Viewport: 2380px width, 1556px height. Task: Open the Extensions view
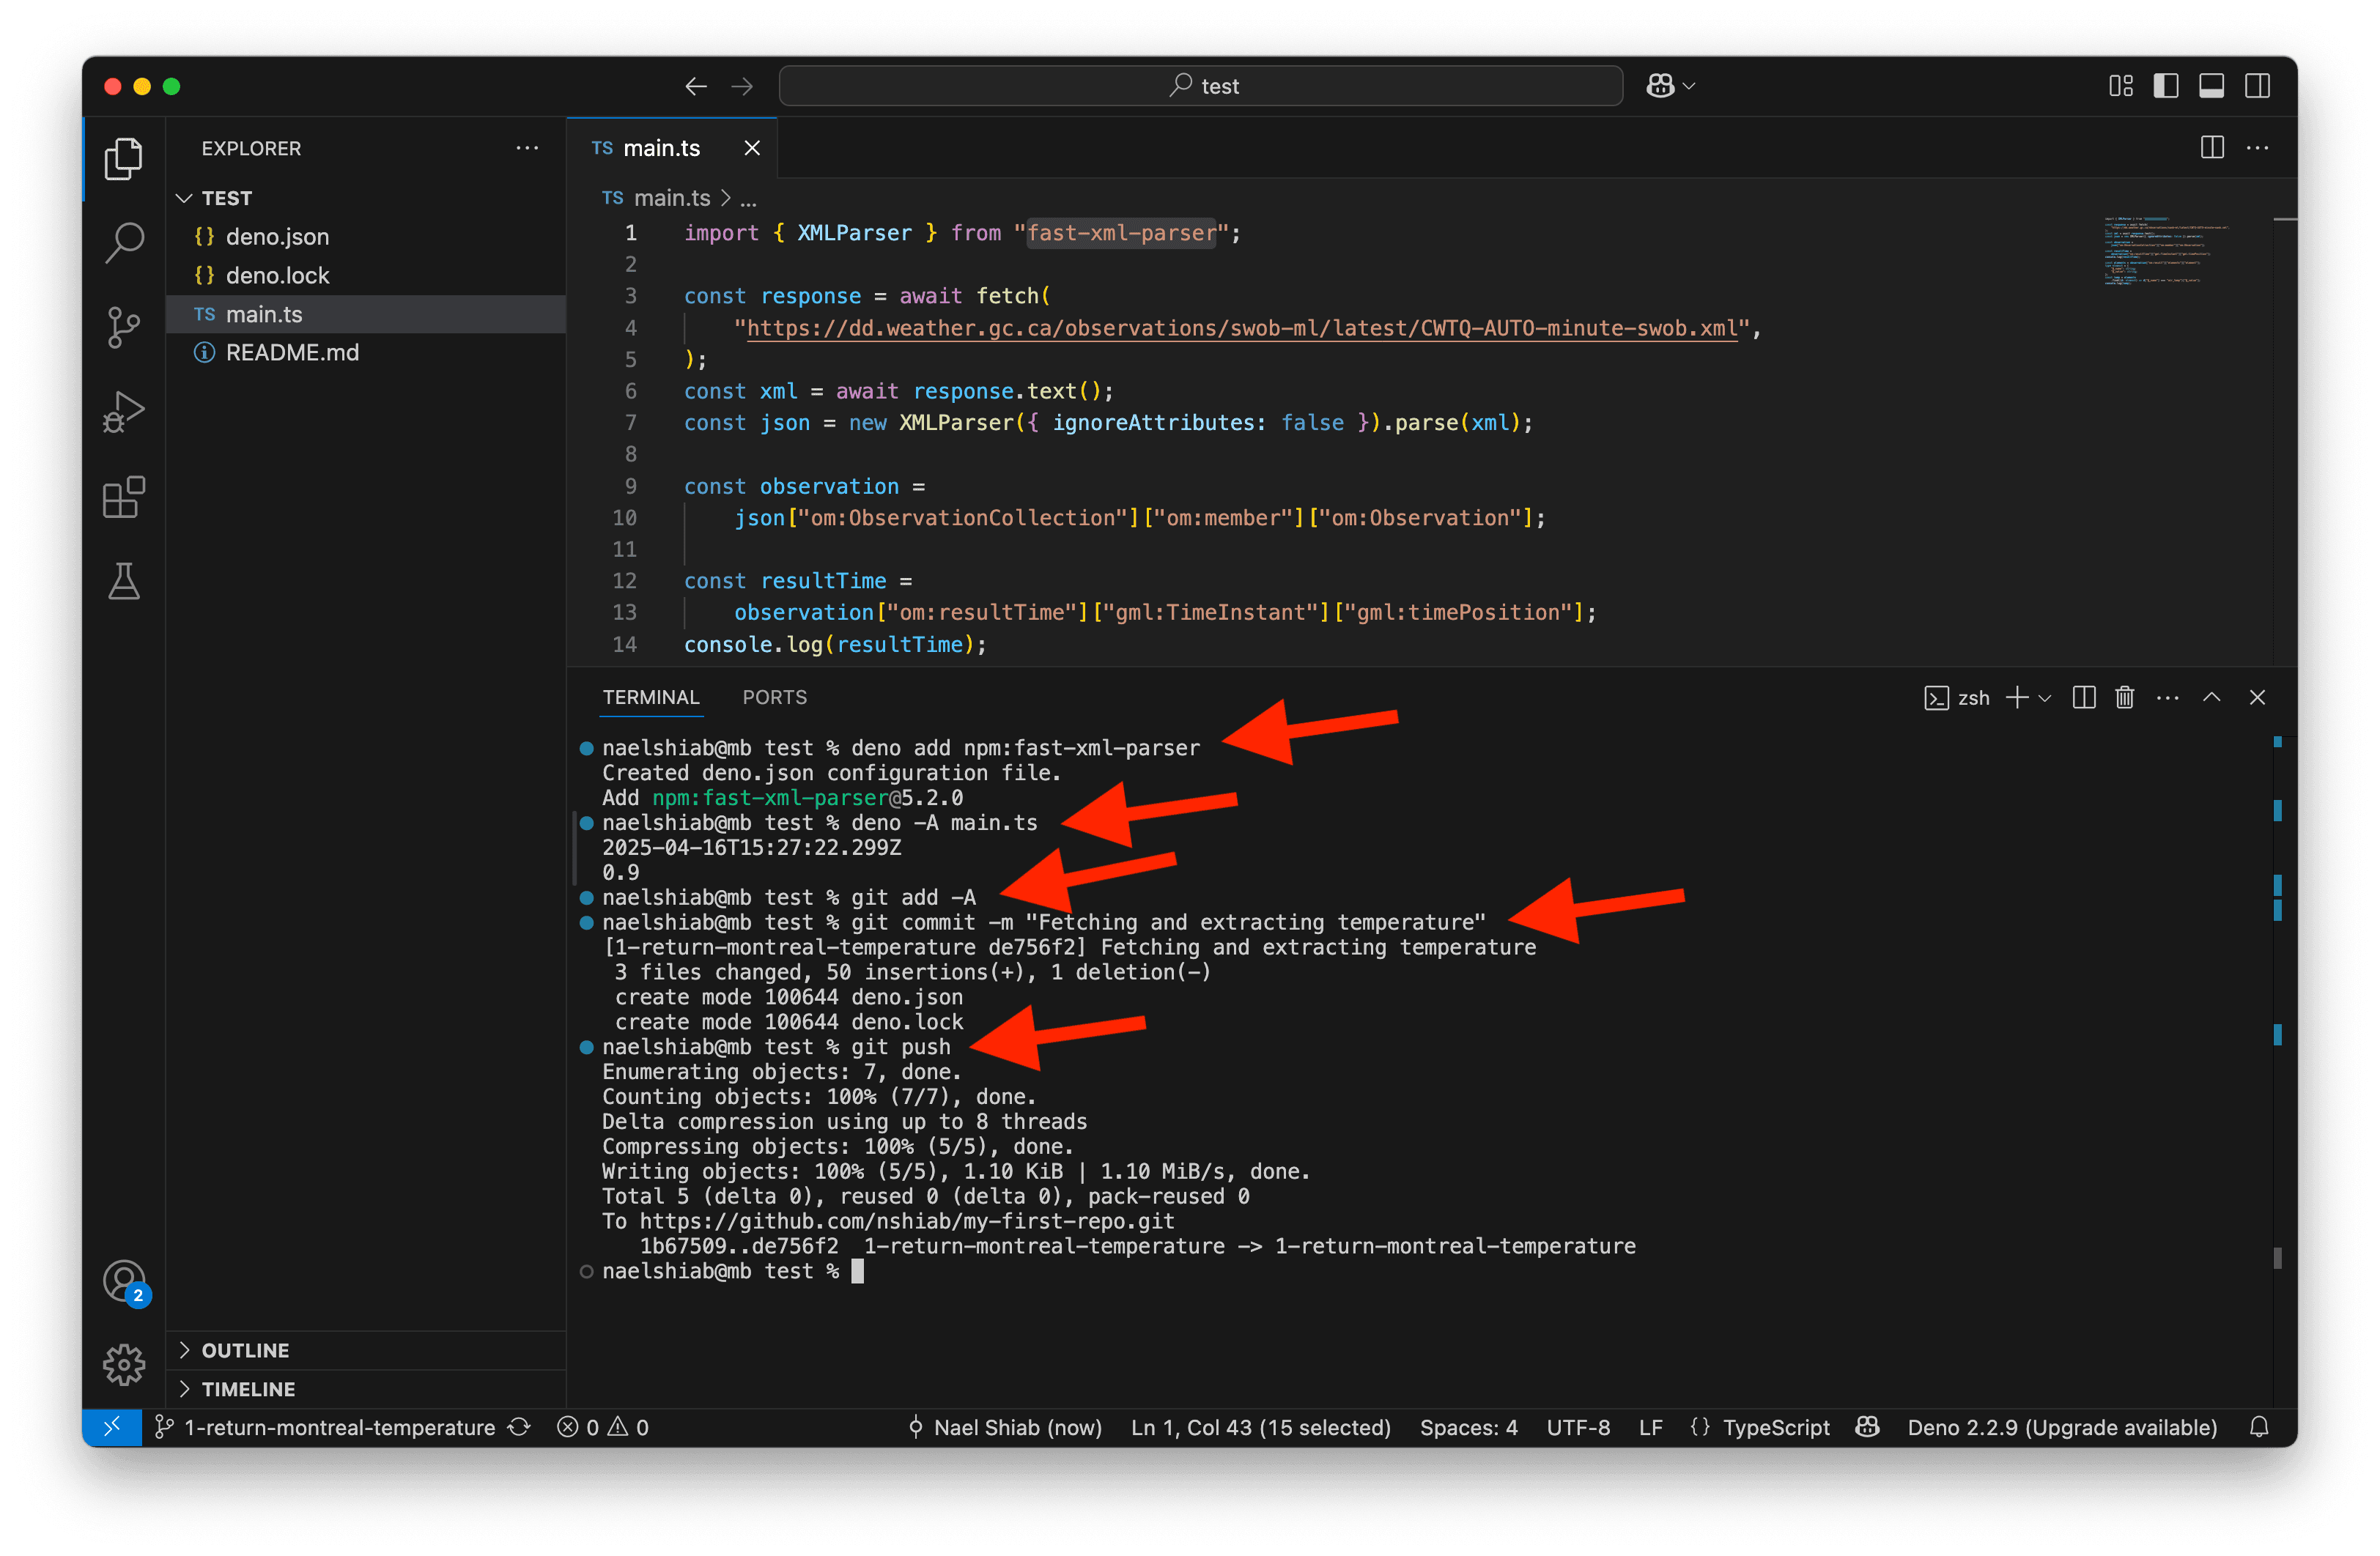coord(123,496)
